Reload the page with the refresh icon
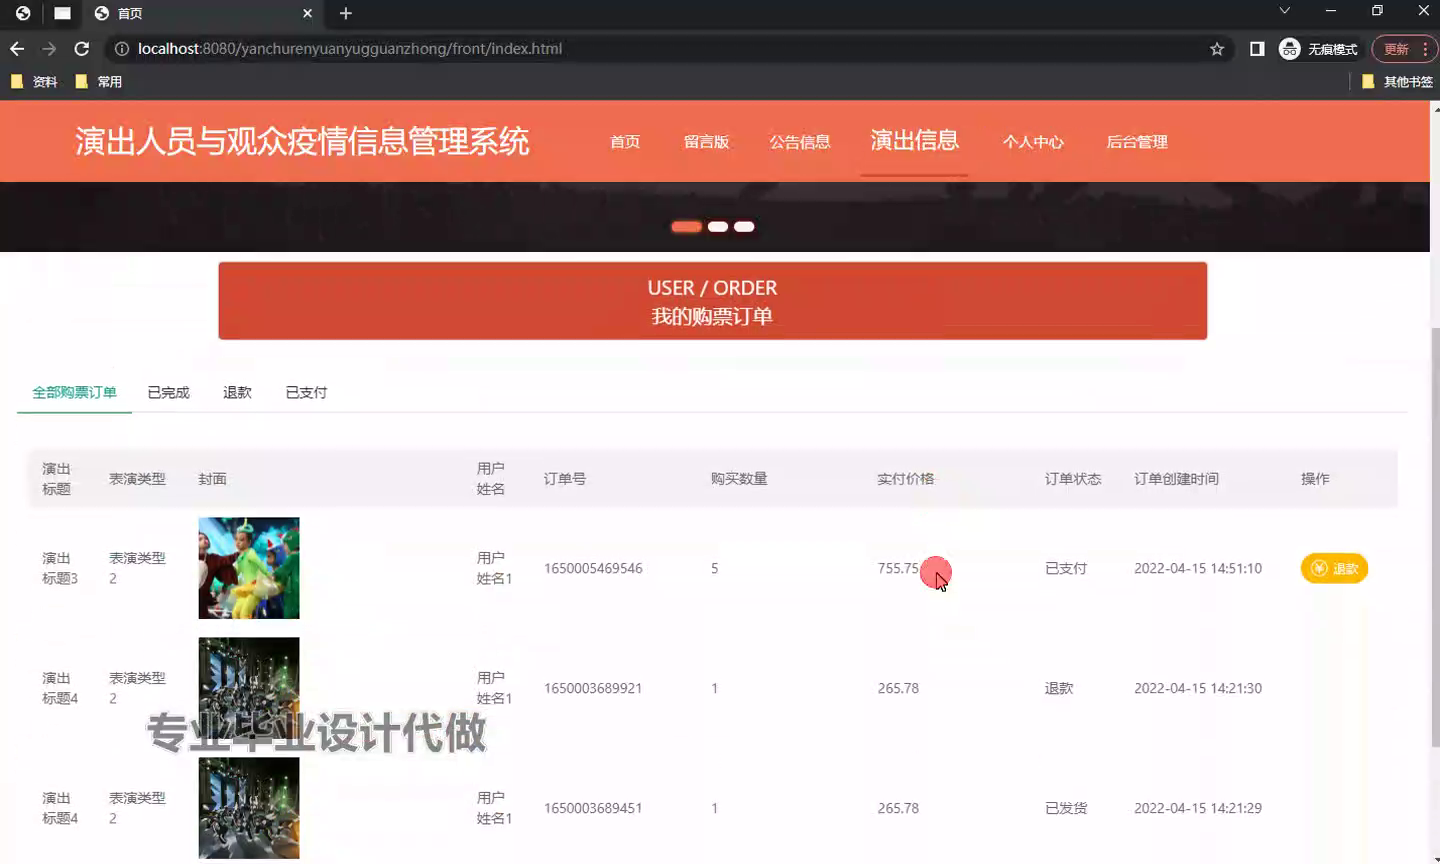This screenshot has height=864, width=1440. [82, 49]
